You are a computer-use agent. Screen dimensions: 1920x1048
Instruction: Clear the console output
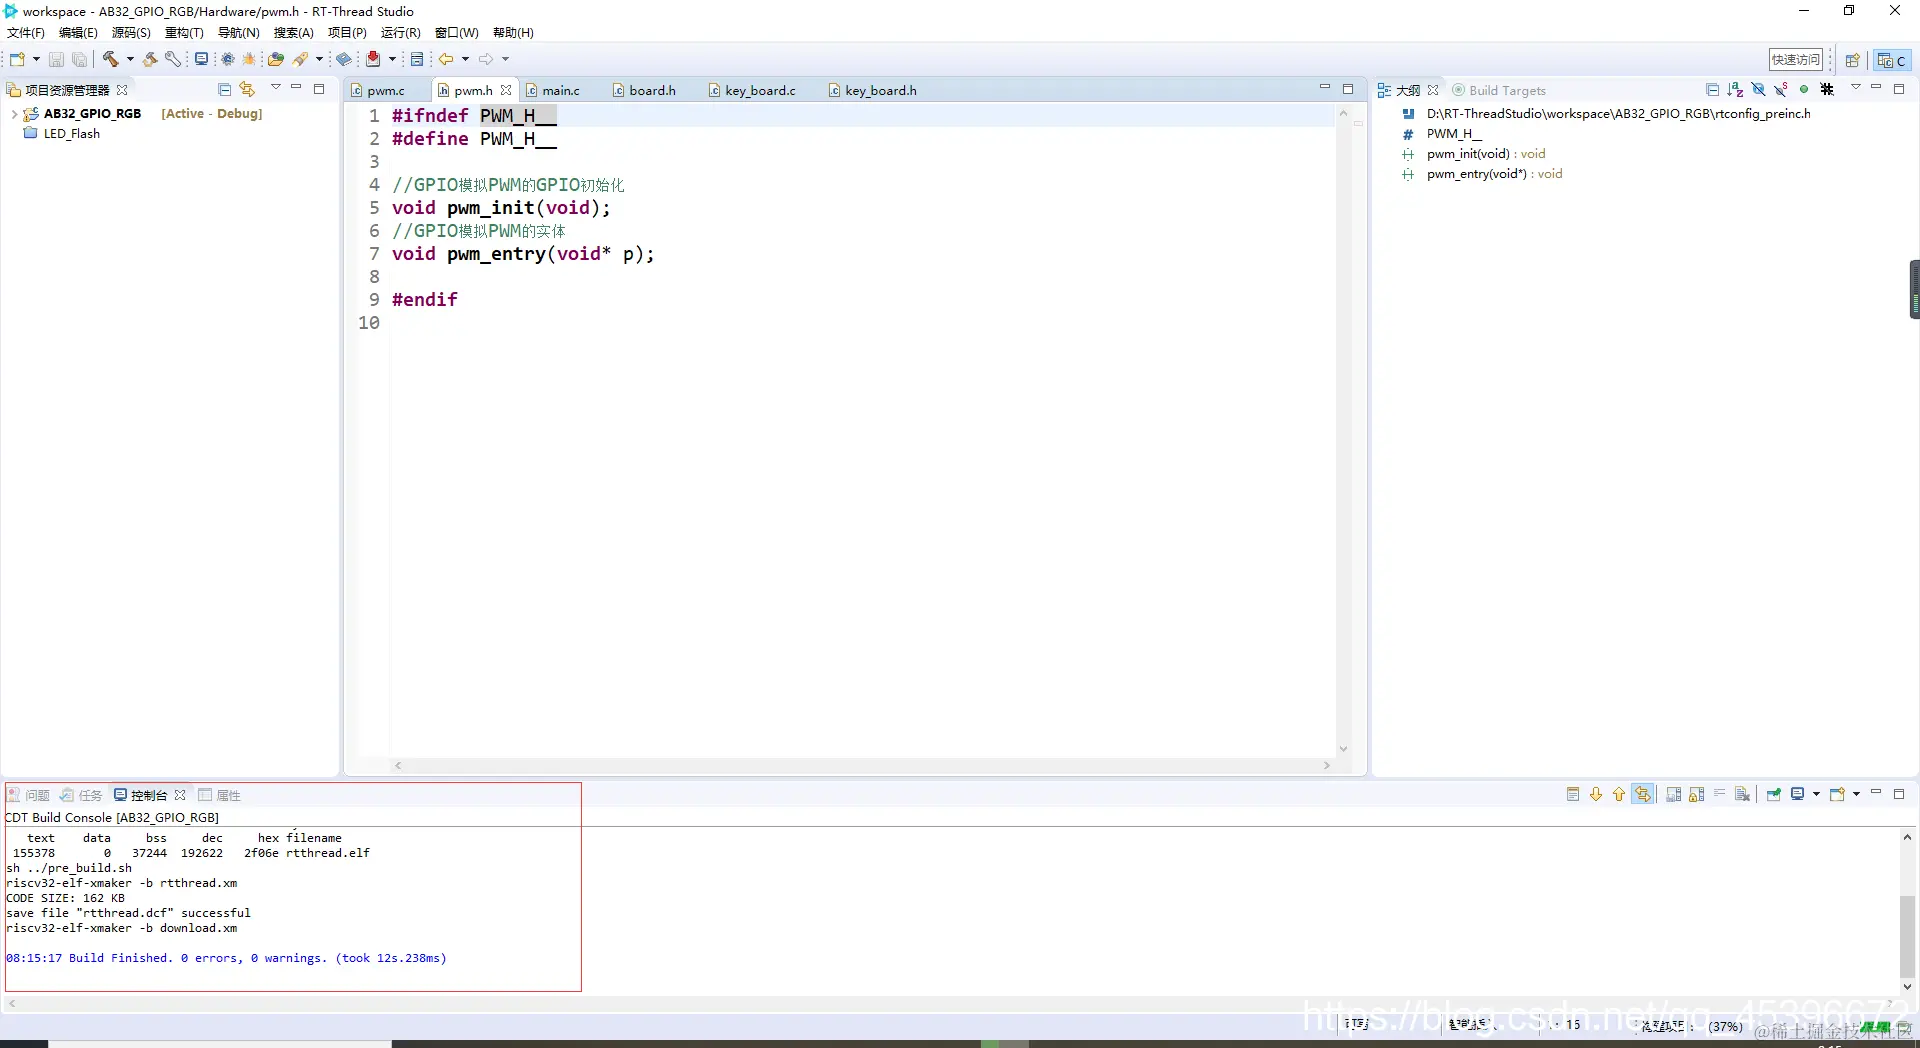pyautogui.click(x=1743, y=795)
